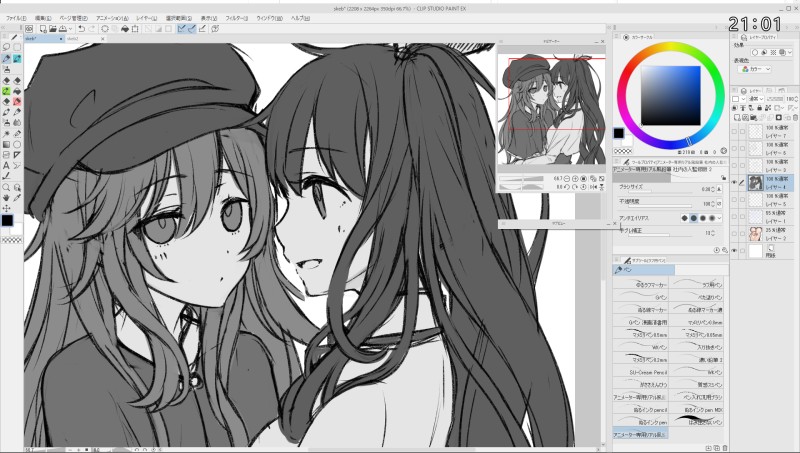The image size is (800, 453).
Task: Click the blue color square in color wheel
Action: pyautogui.click(x=670, y=95)
